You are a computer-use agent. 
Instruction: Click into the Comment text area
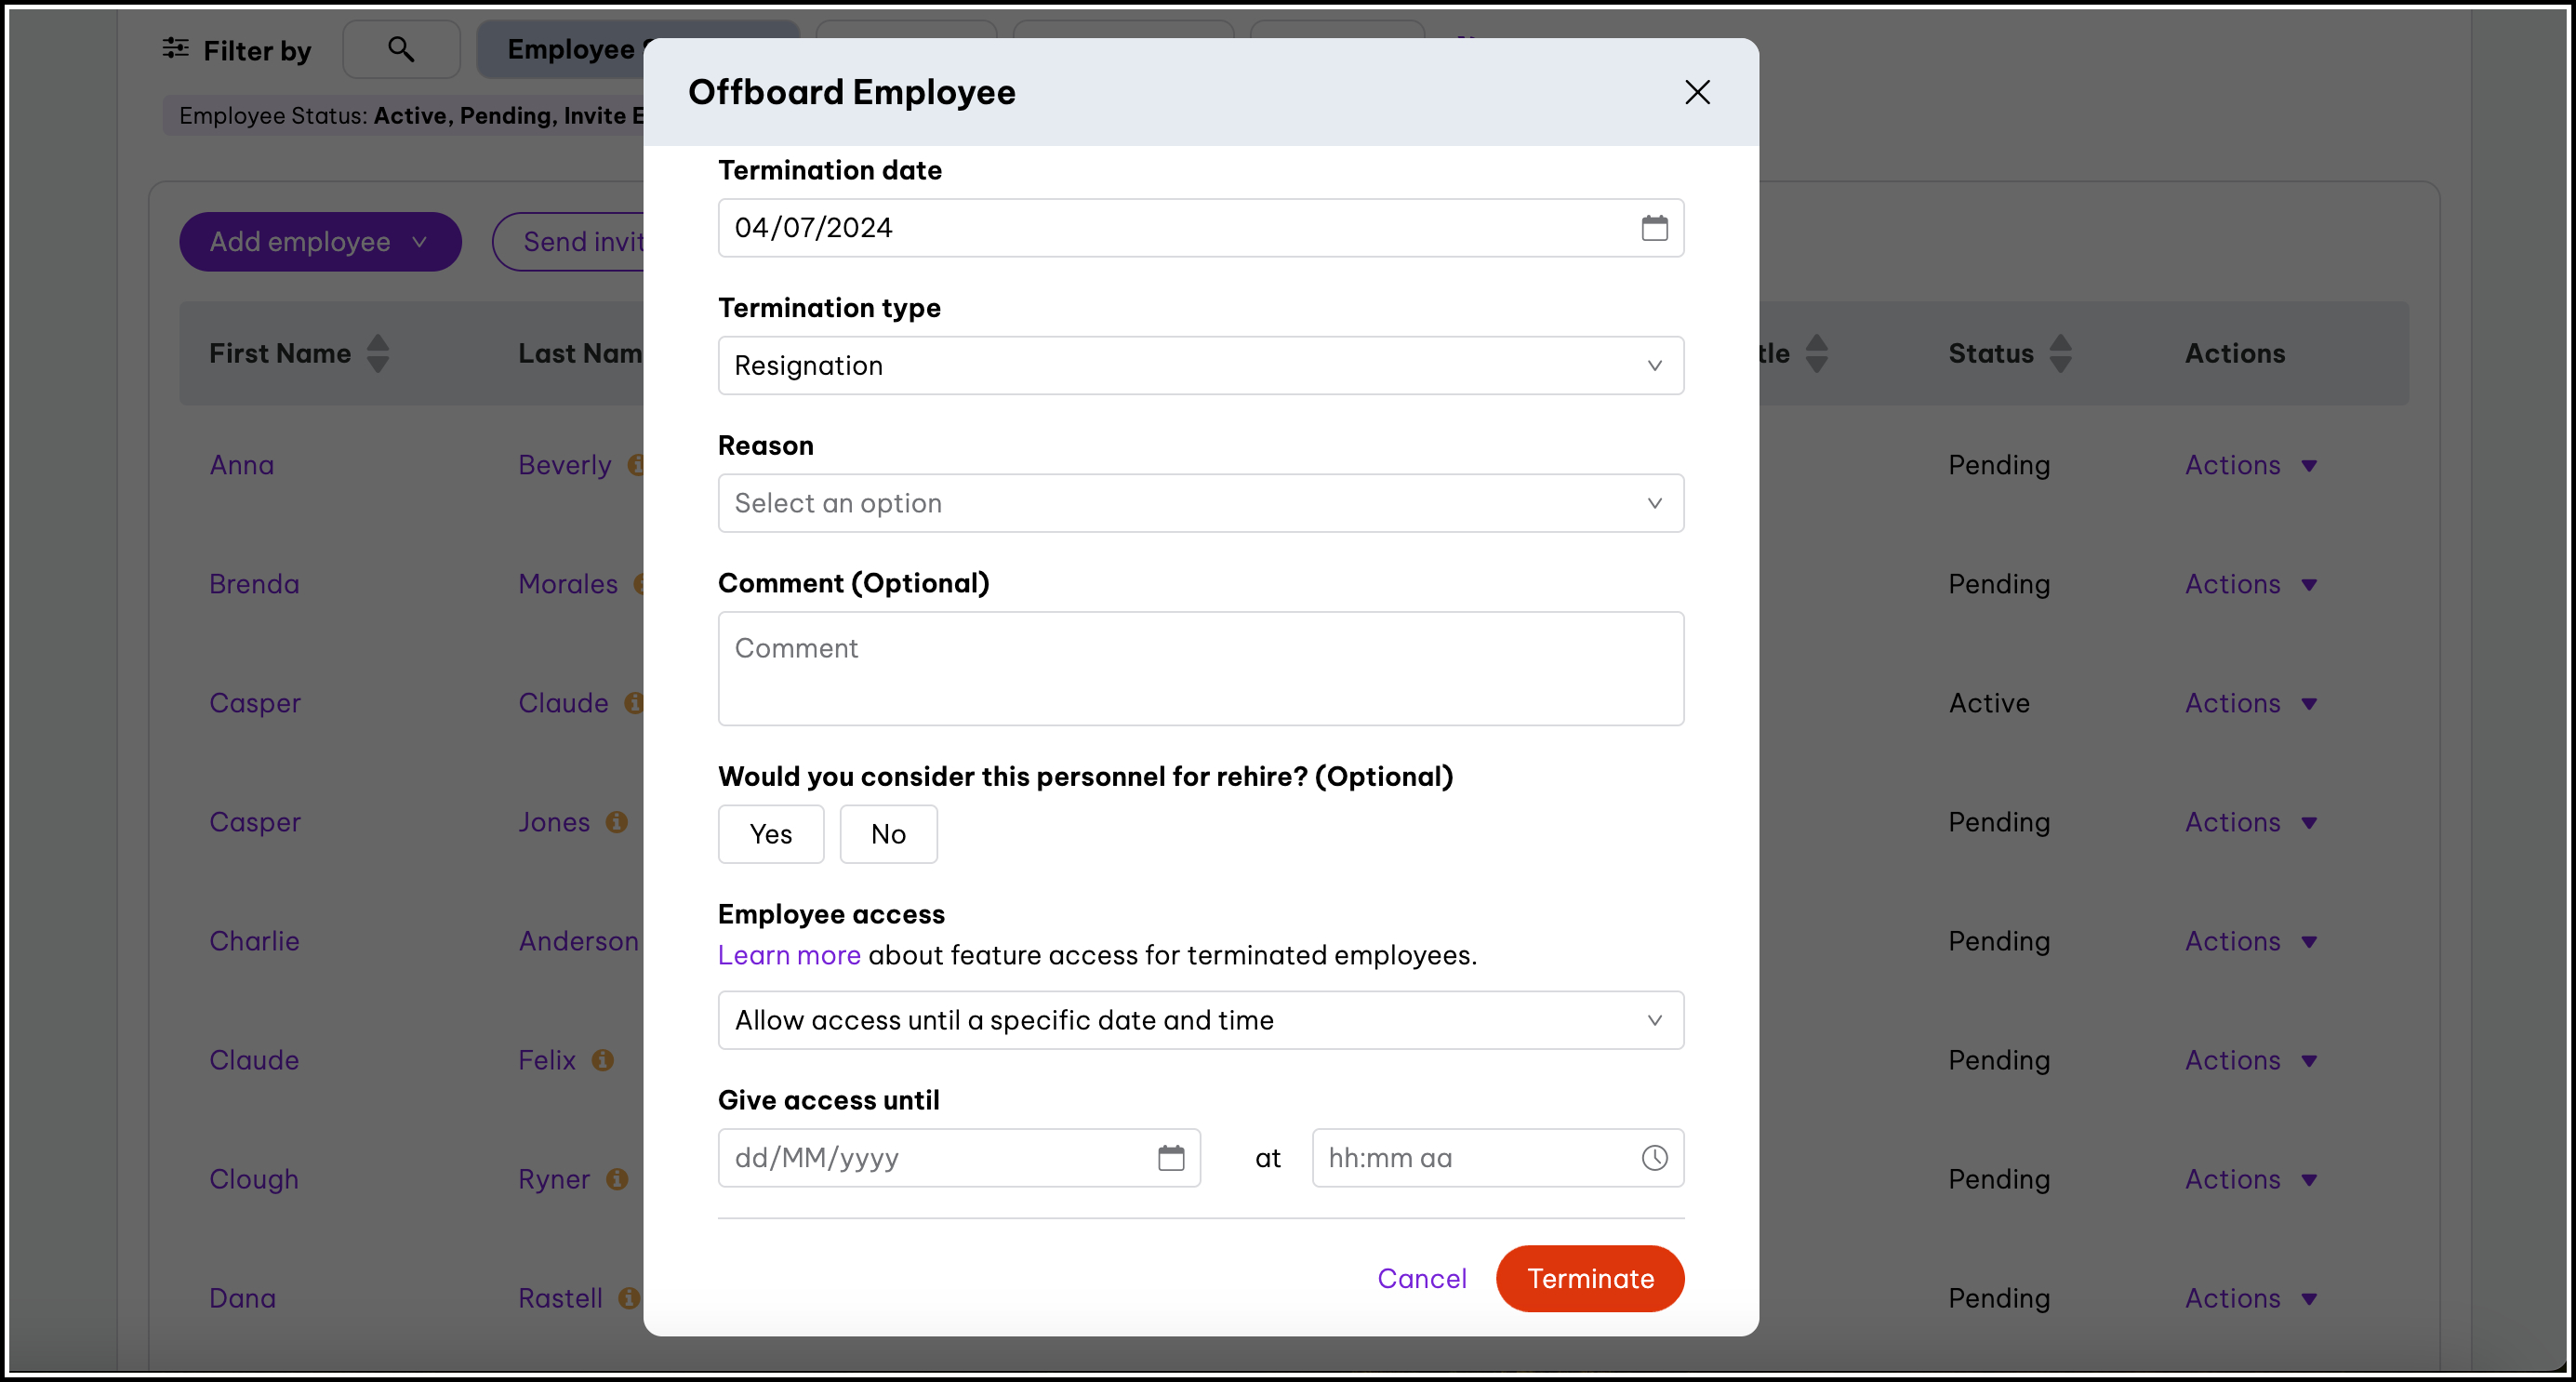pos(1200,668)
